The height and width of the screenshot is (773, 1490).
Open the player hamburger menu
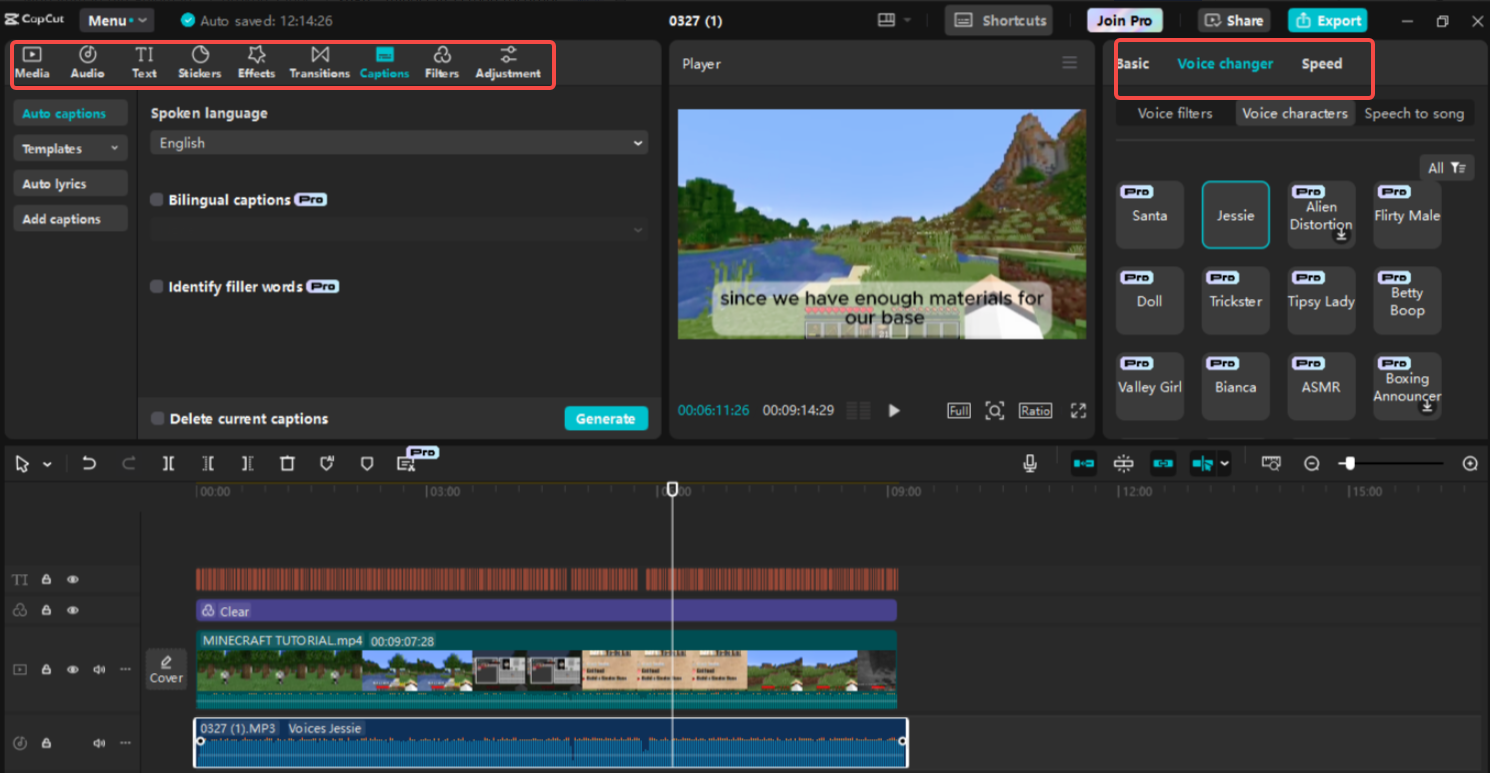click(x=1070, y=63)
